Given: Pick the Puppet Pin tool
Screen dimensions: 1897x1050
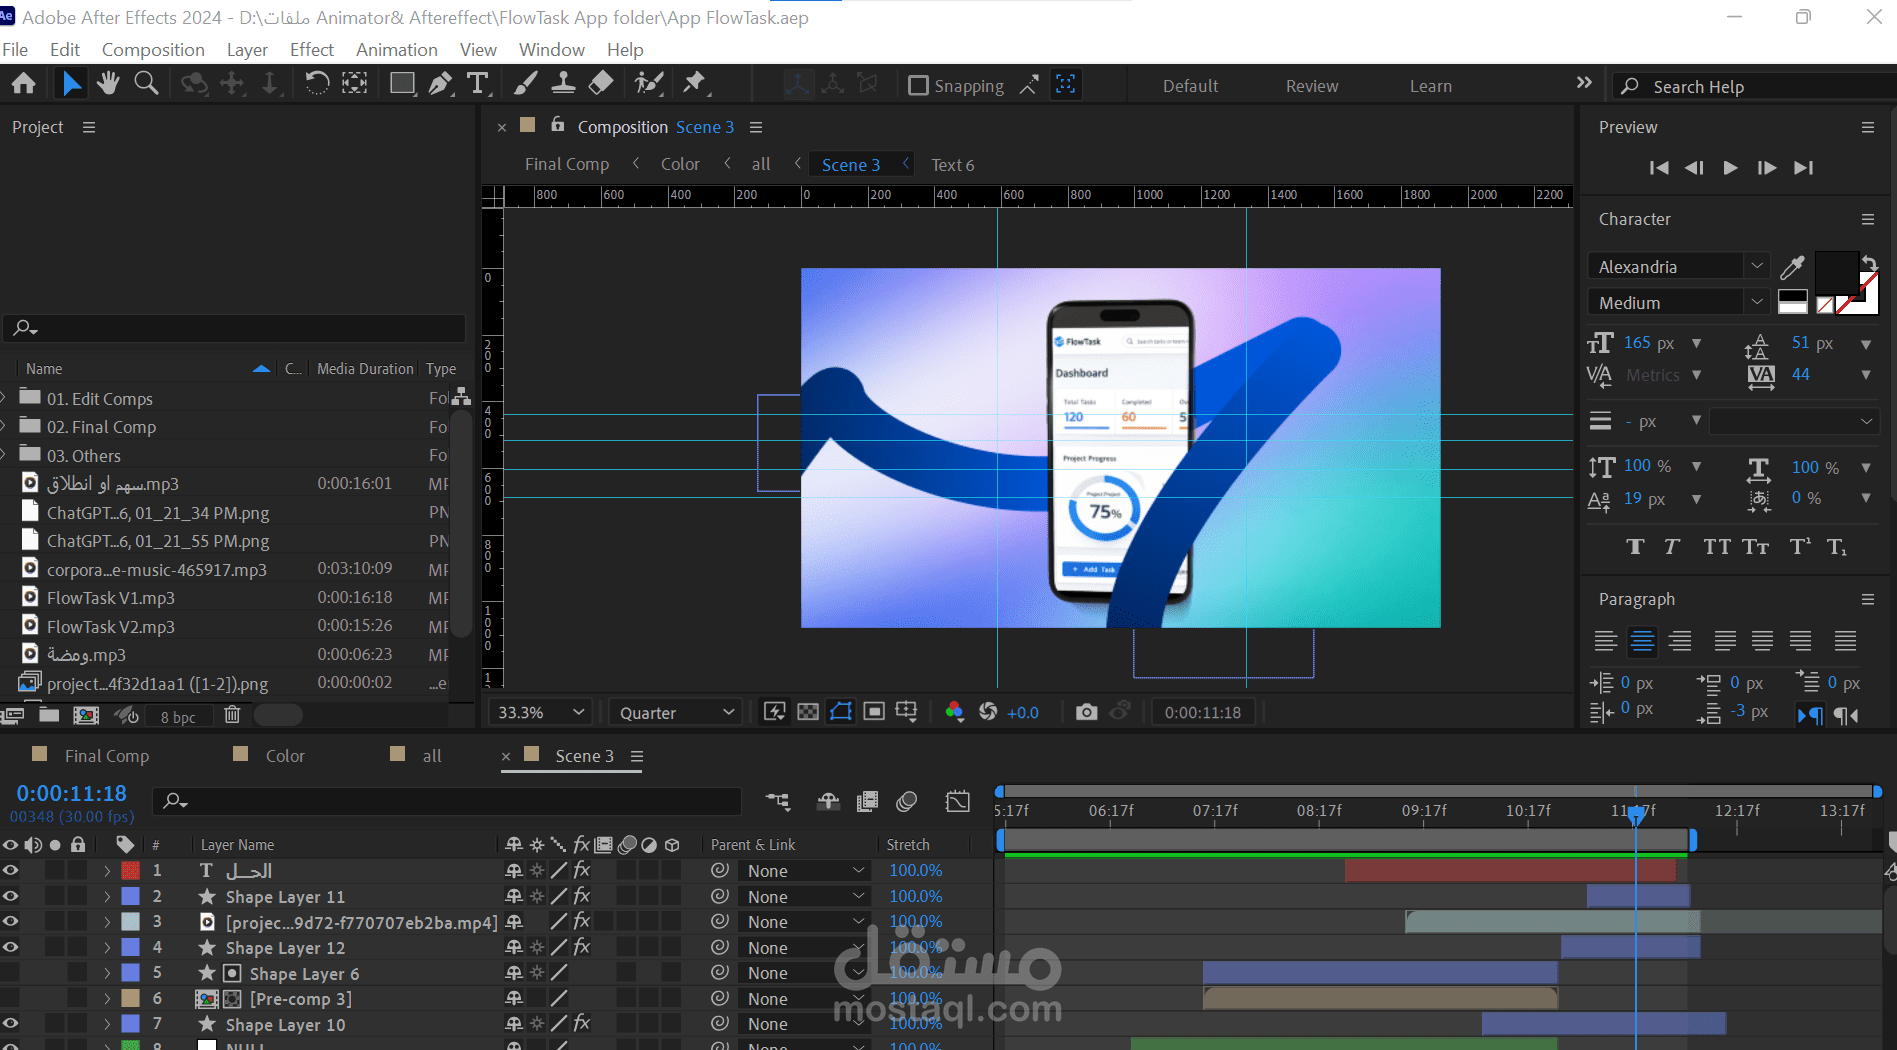Looking at the screenshot, I should [694, 84].
